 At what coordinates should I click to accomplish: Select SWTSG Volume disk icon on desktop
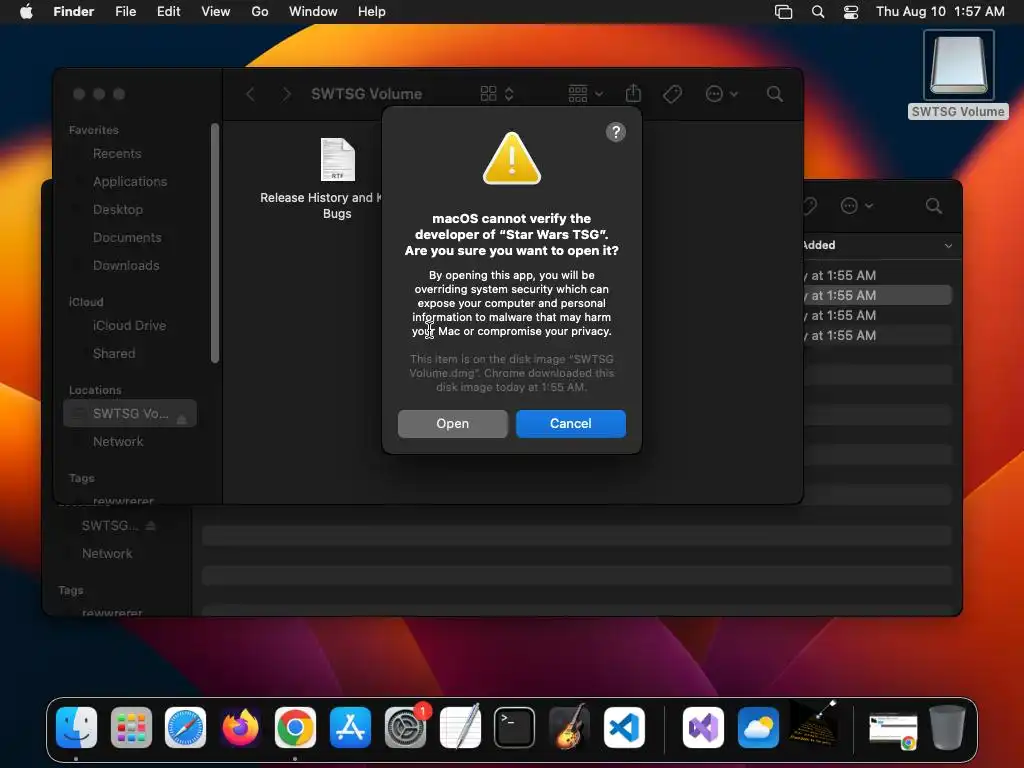coord(958,65)
